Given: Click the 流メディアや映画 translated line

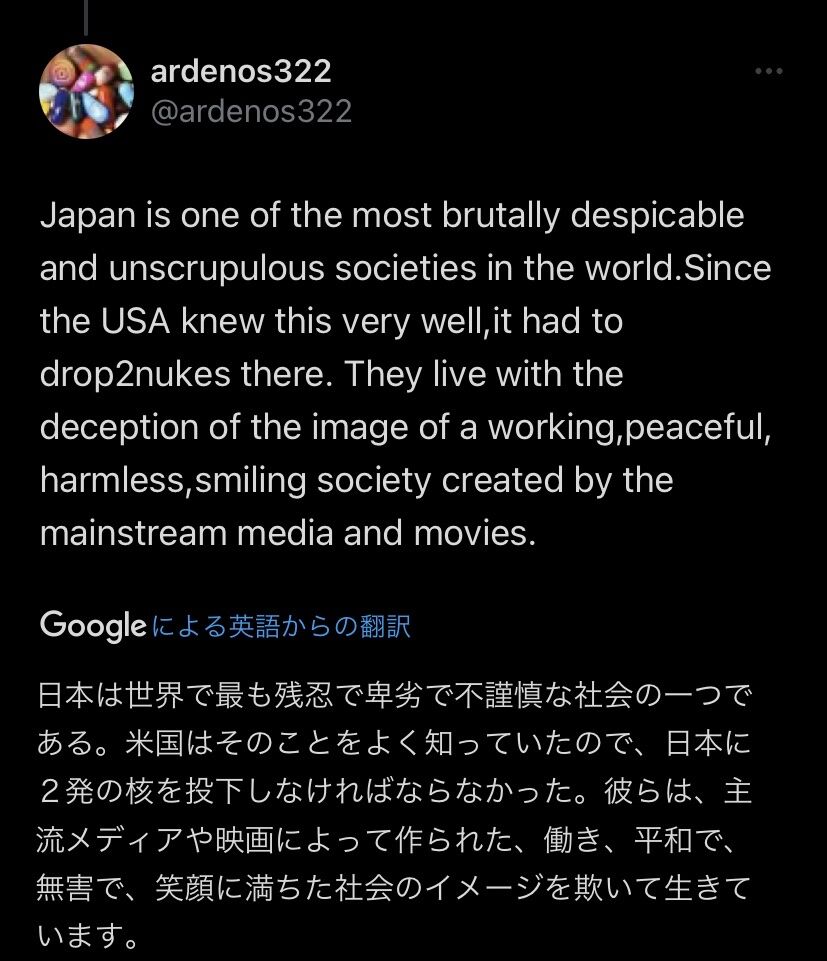Looking at the screenshot, I should [x=386, y=840].
